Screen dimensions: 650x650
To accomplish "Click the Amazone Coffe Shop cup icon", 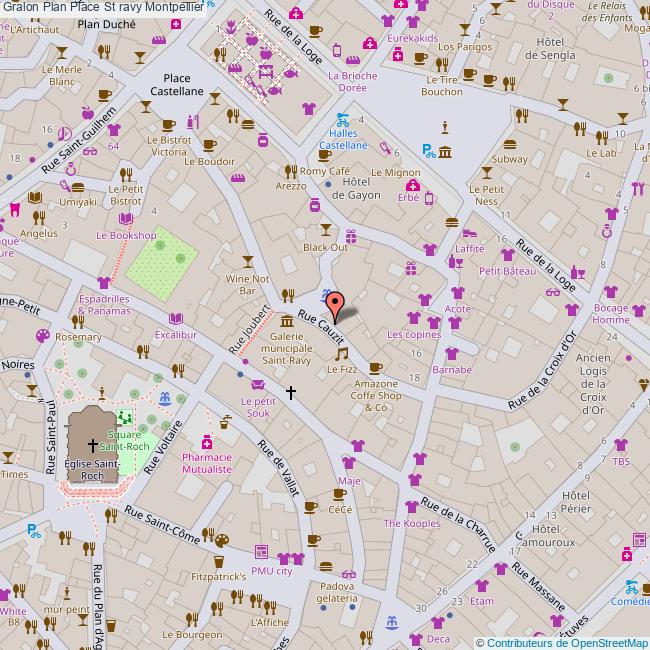I will (x=376, y=367).
